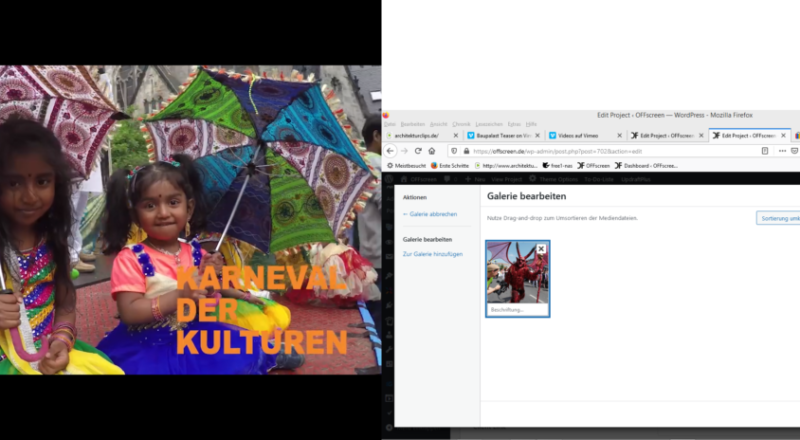Open the Bearbeiten menu
Viewport: 800px width, 440px height.
pos(412,124)
